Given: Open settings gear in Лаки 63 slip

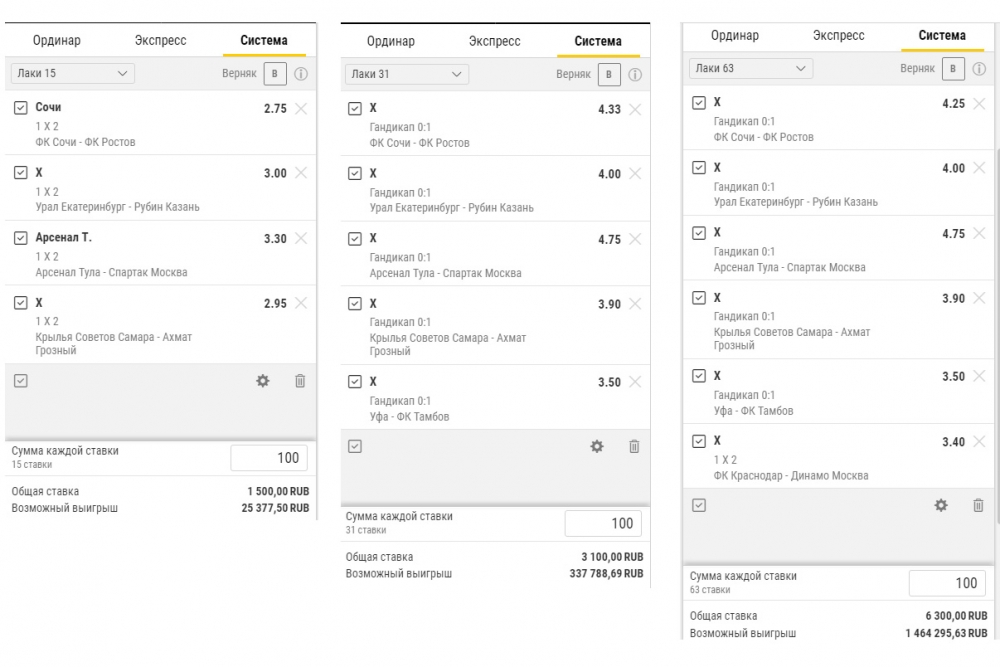Looking at the screenshot, I should point(941,505).
